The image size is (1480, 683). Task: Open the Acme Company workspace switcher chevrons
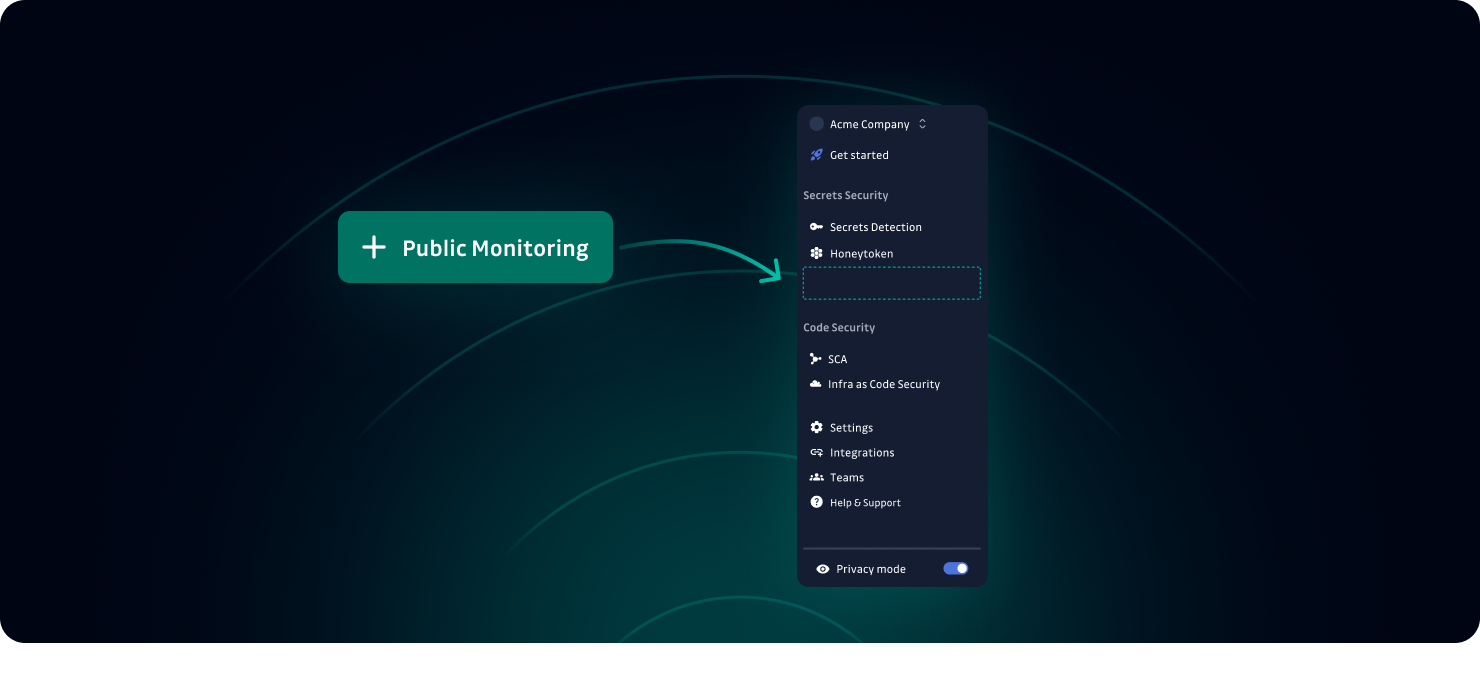922,124
